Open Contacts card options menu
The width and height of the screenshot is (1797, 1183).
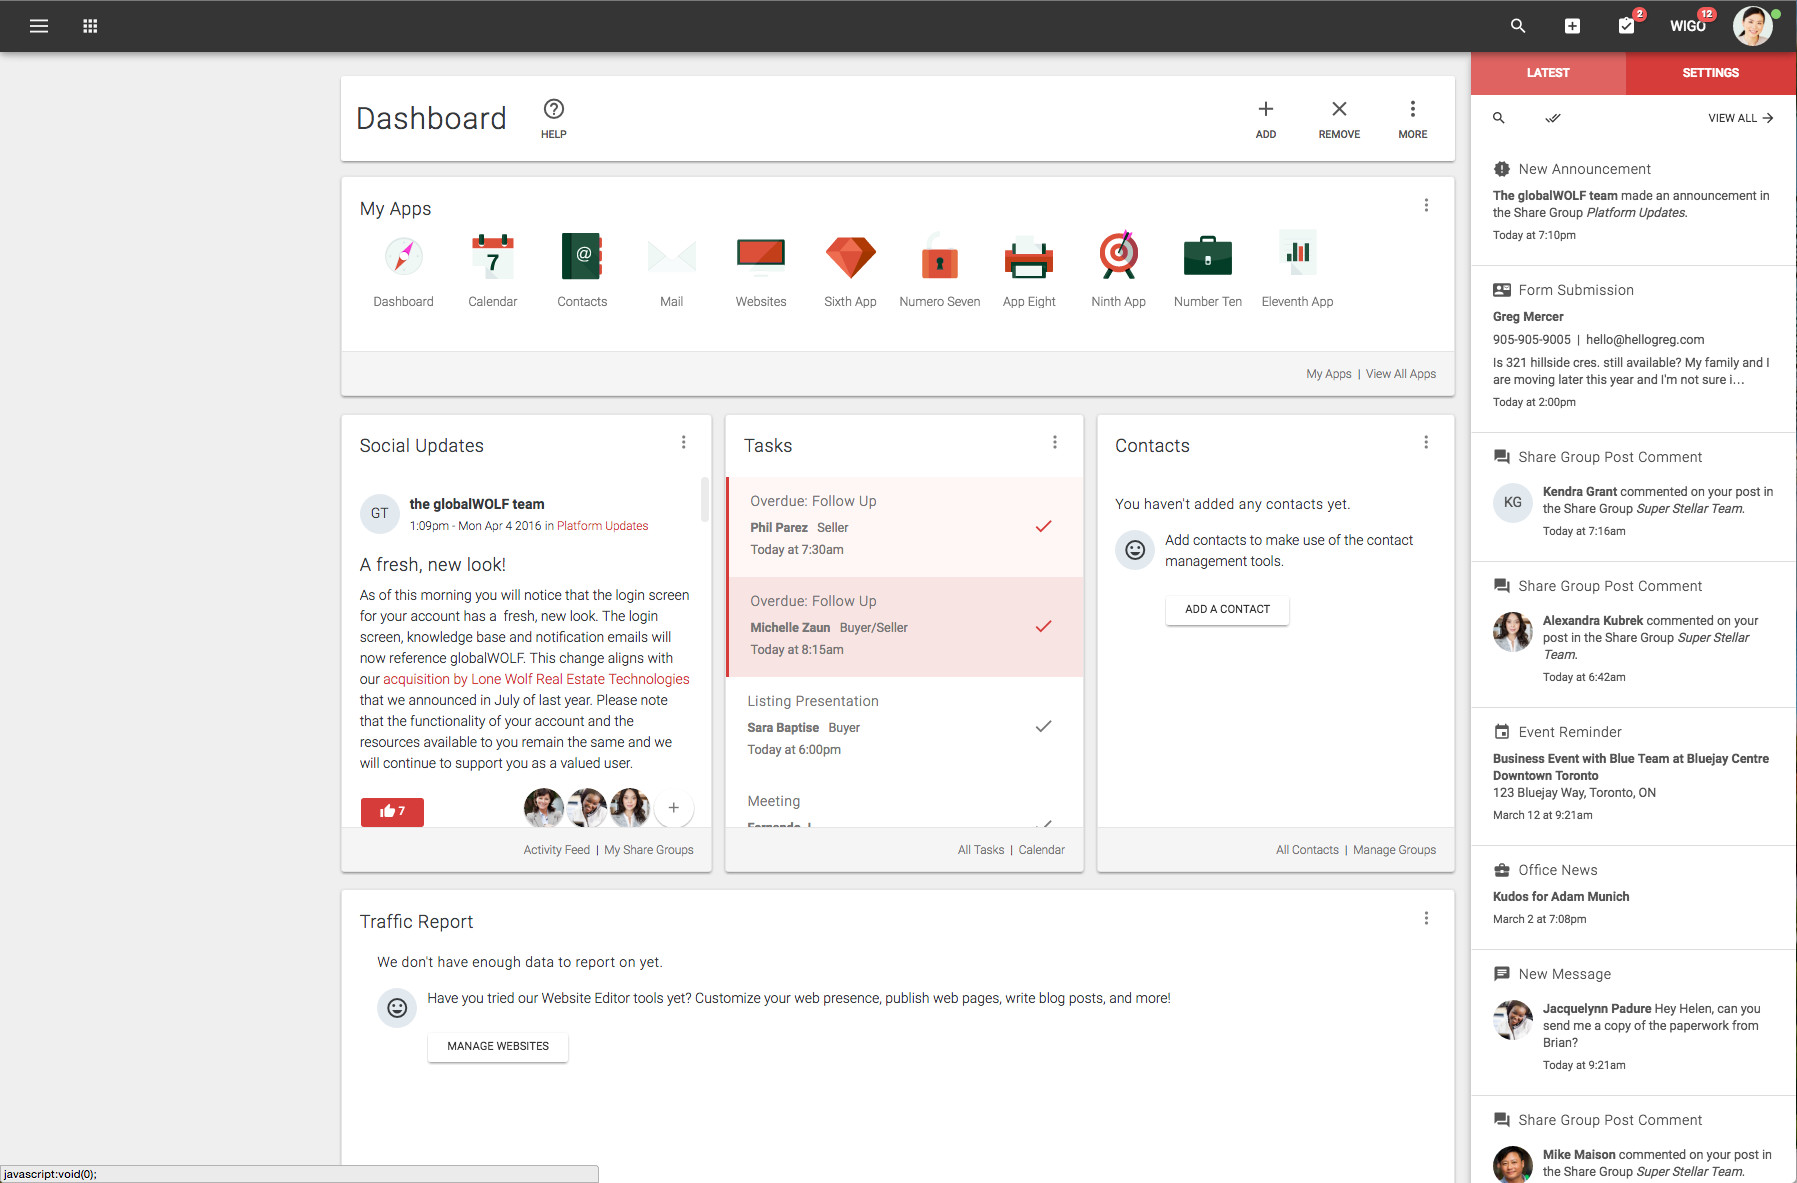(1426, 442)
